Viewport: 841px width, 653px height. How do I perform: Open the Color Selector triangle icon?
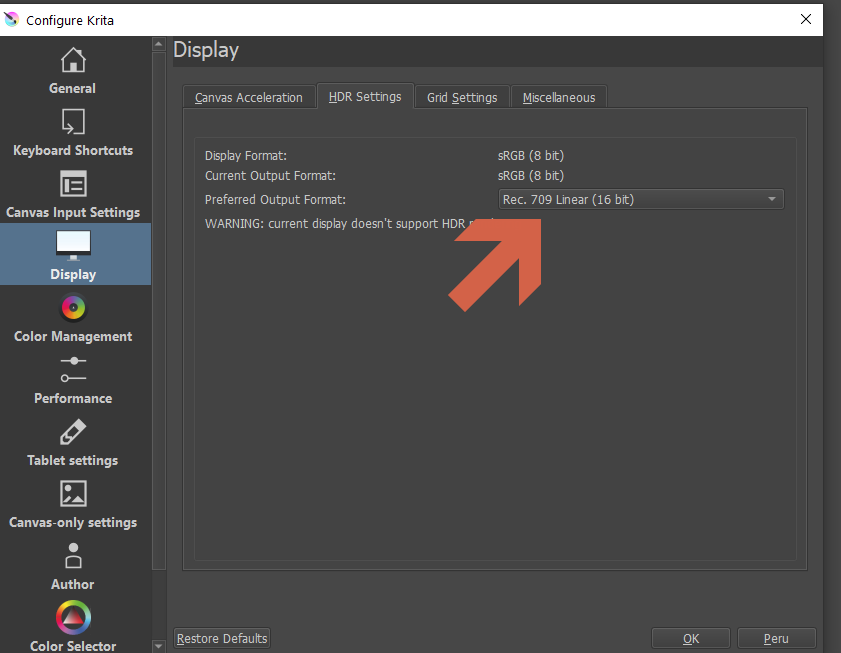73,617
